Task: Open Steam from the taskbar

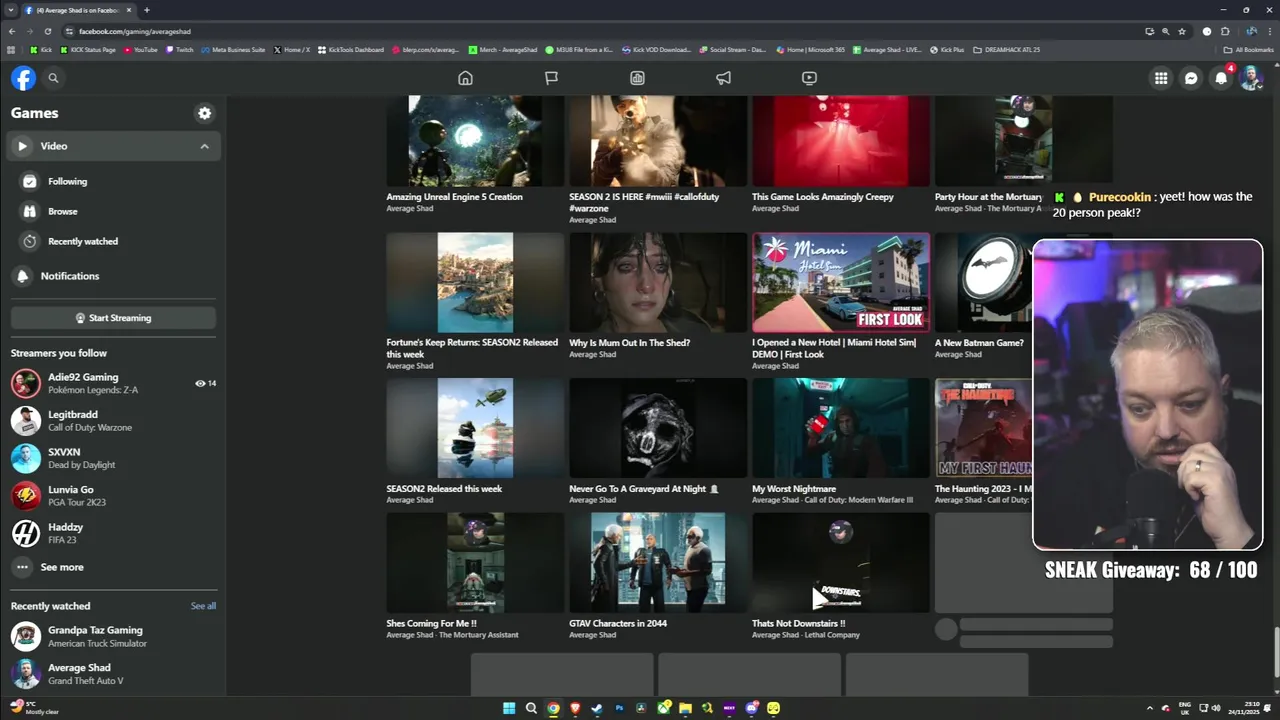Action: [597, 709]
